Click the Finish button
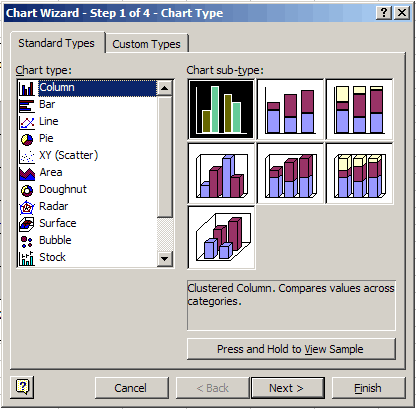This screenshot has width=416, height=409. point(368,388)
